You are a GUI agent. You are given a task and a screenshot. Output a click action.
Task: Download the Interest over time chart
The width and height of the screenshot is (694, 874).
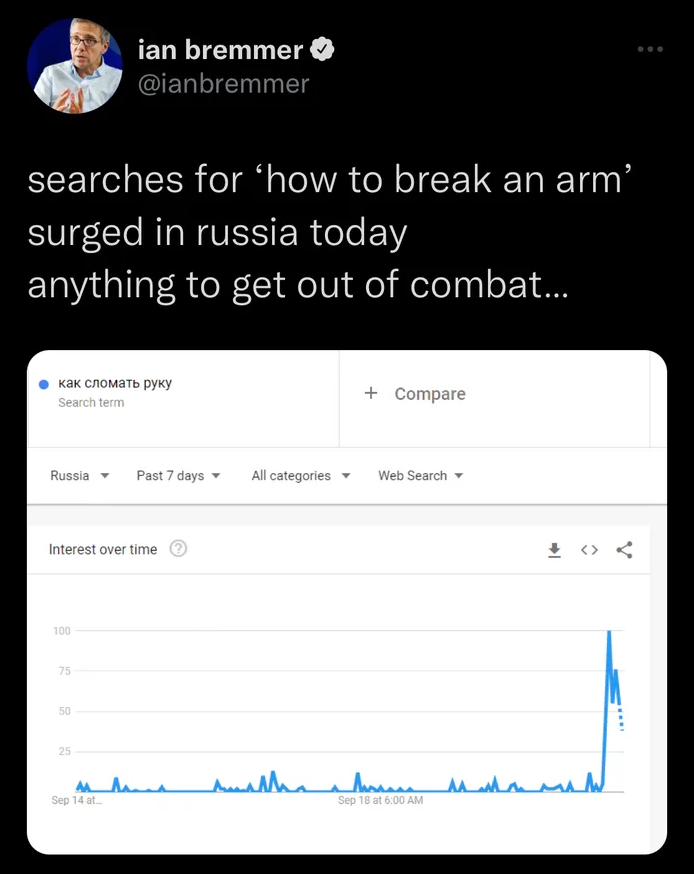point(554,549)
